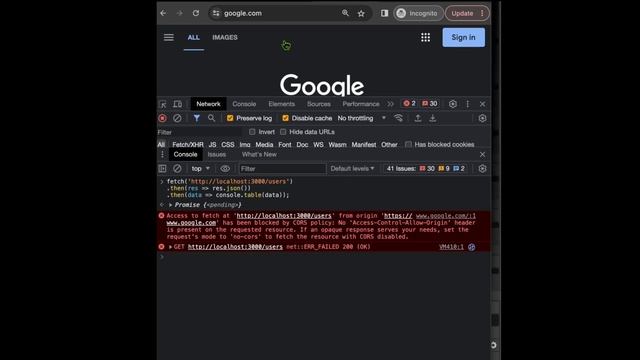Image resolution: width=640 pixels, height=360 pixels.
Task: Open the top context dropdown
Action: click(200, 169)
